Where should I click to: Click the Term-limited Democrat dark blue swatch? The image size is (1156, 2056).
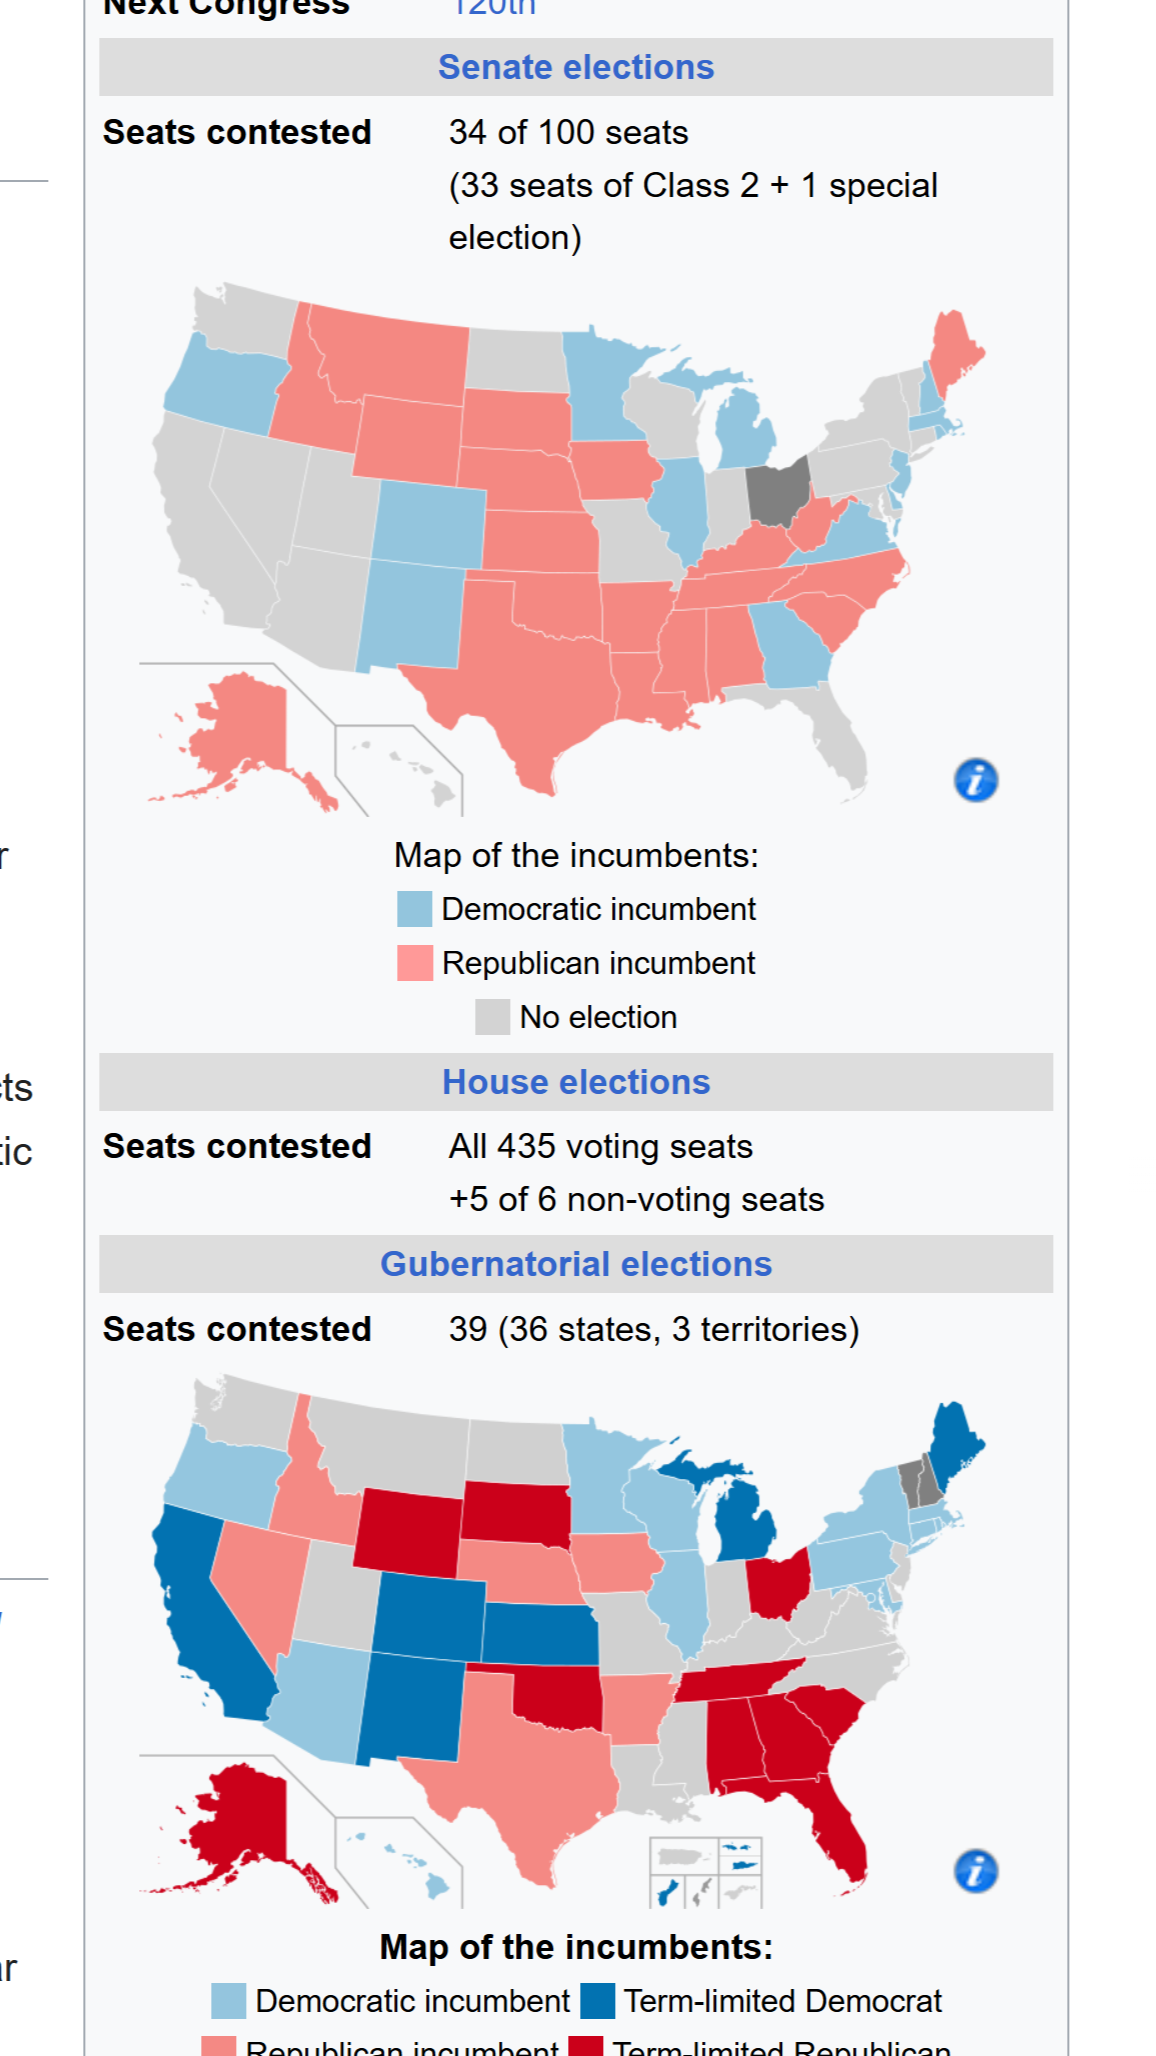[597, 2001]
